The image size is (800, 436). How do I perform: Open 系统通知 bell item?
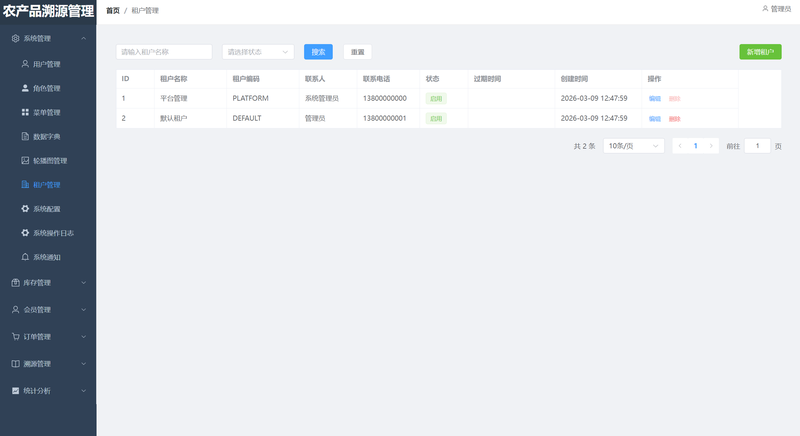(46, 257)
